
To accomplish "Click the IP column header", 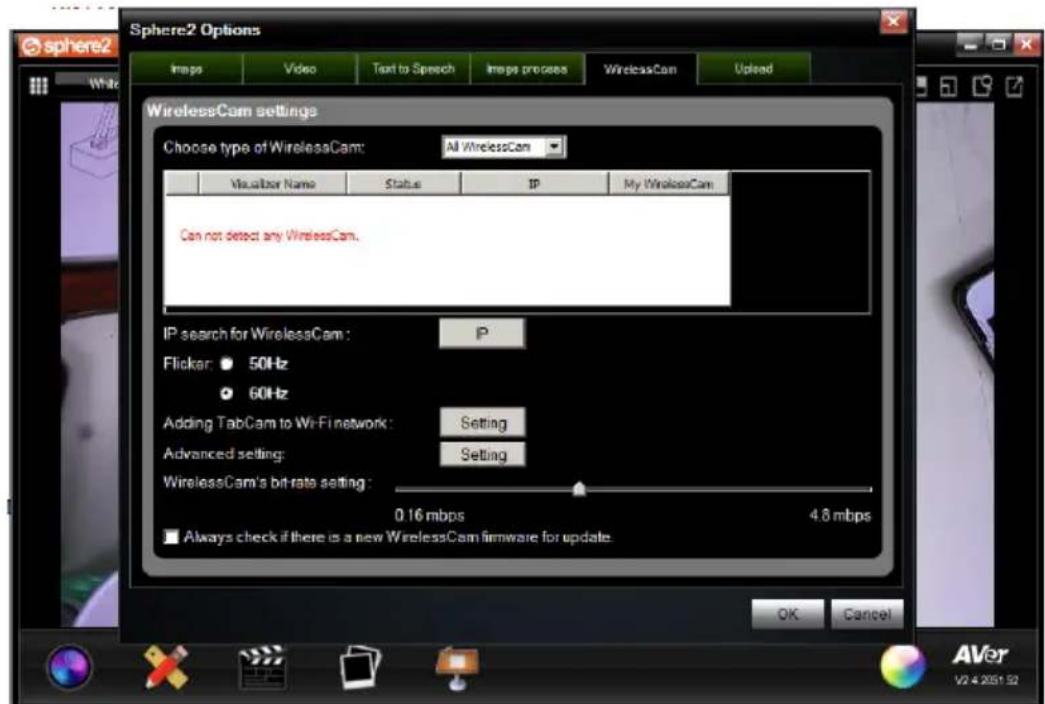I will pyautogui.click(x=534, y=183).
